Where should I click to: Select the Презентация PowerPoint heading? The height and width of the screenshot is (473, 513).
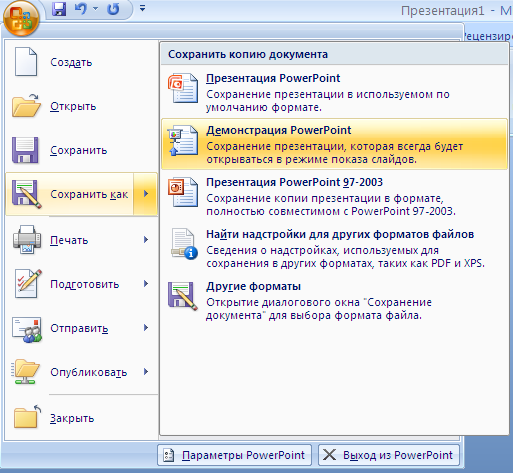[x=273, y=78]
